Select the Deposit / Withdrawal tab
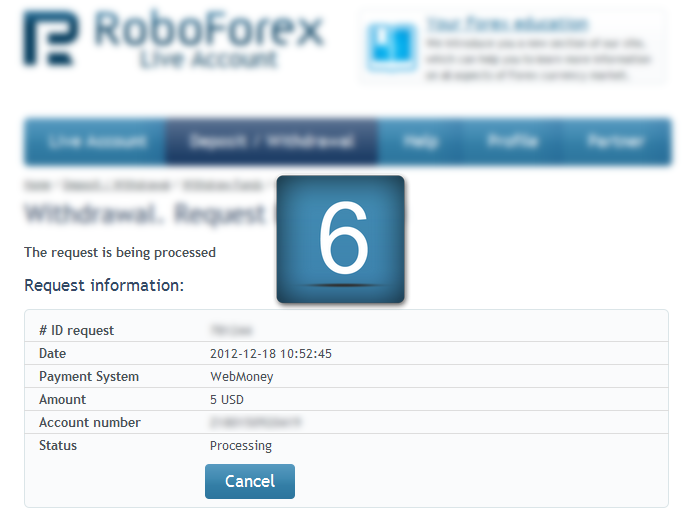Viewport: 700px width, 522px height. (x=272, y=142)
